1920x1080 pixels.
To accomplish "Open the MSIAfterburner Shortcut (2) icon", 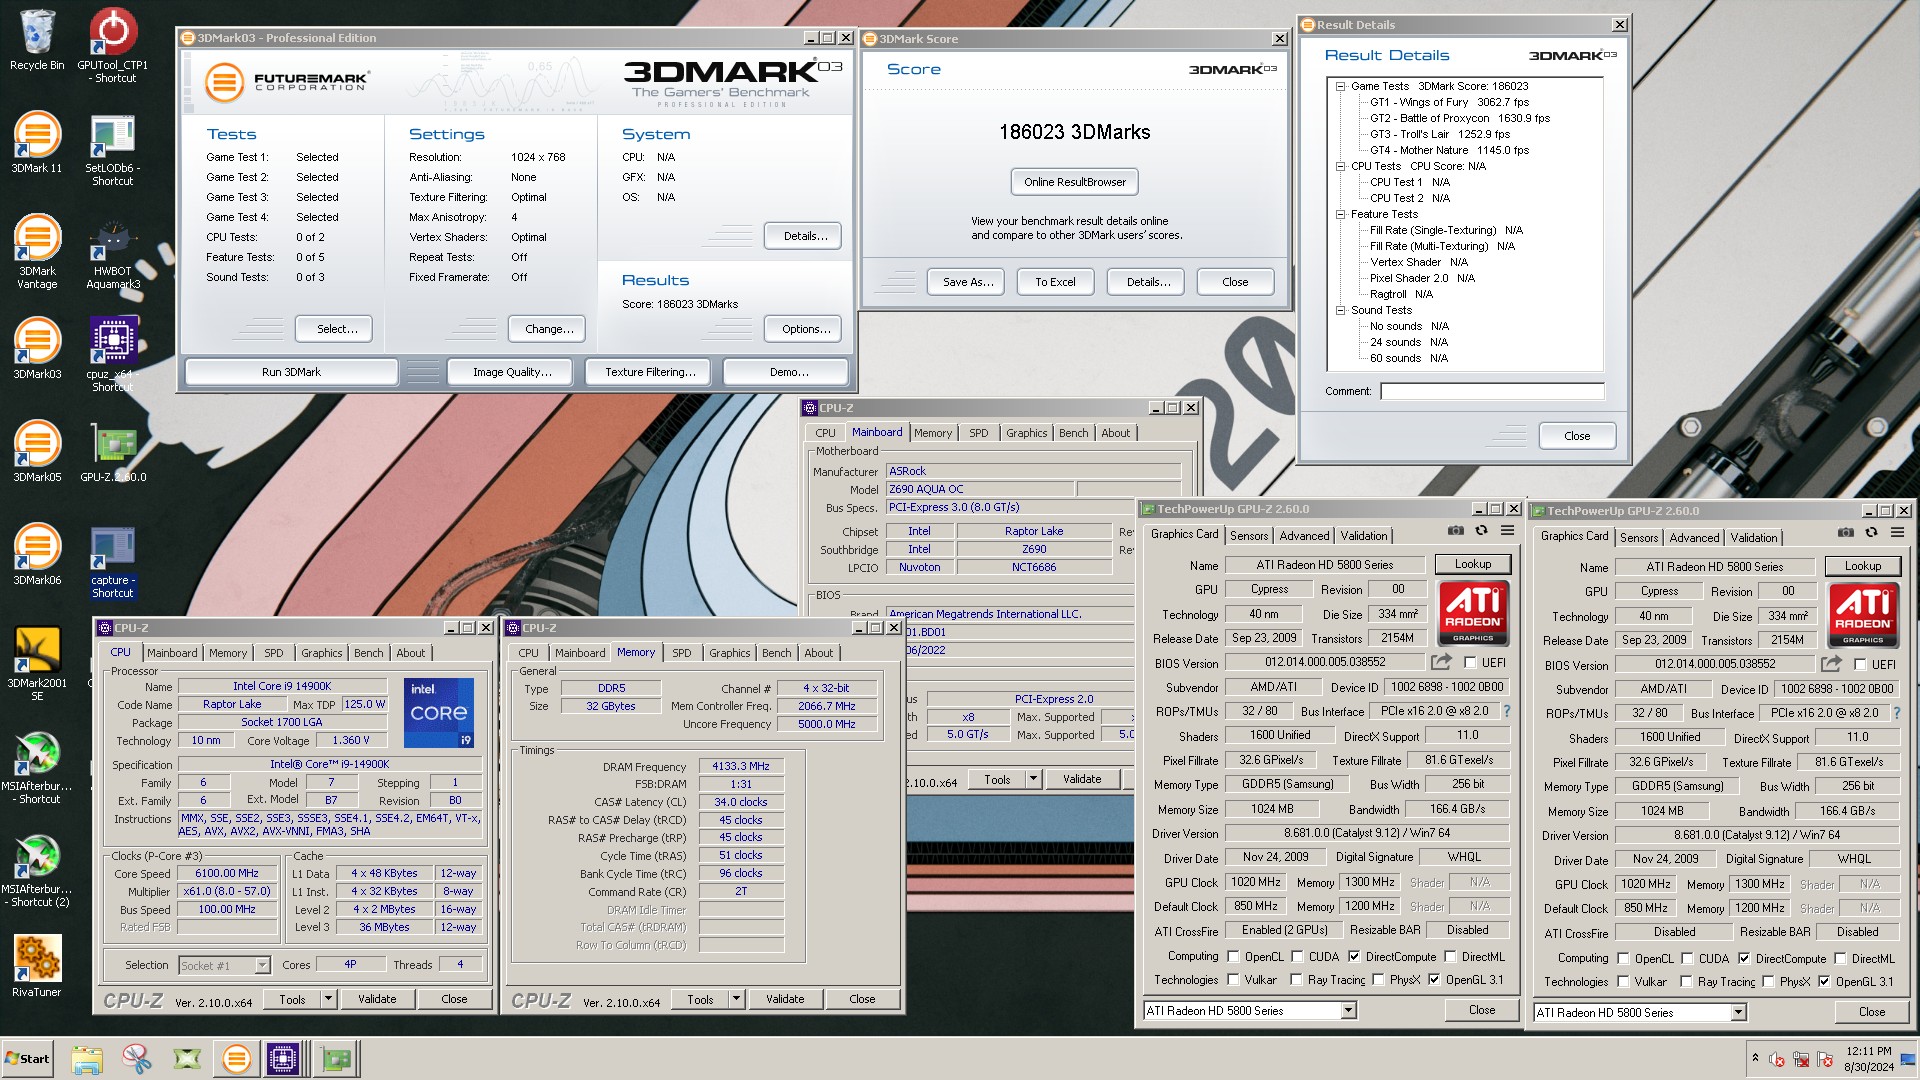I will (x=37, y=870).
